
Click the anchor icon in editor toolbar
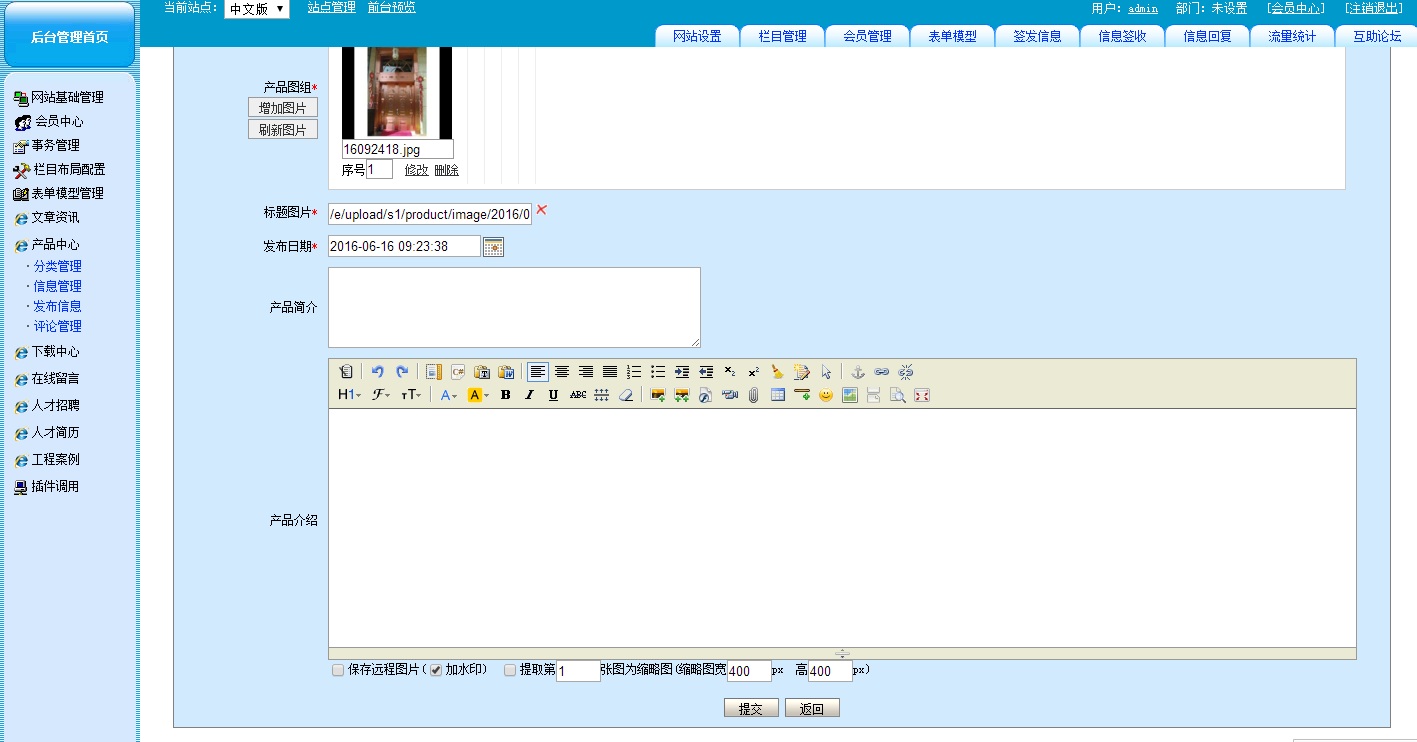pos(857,371)
